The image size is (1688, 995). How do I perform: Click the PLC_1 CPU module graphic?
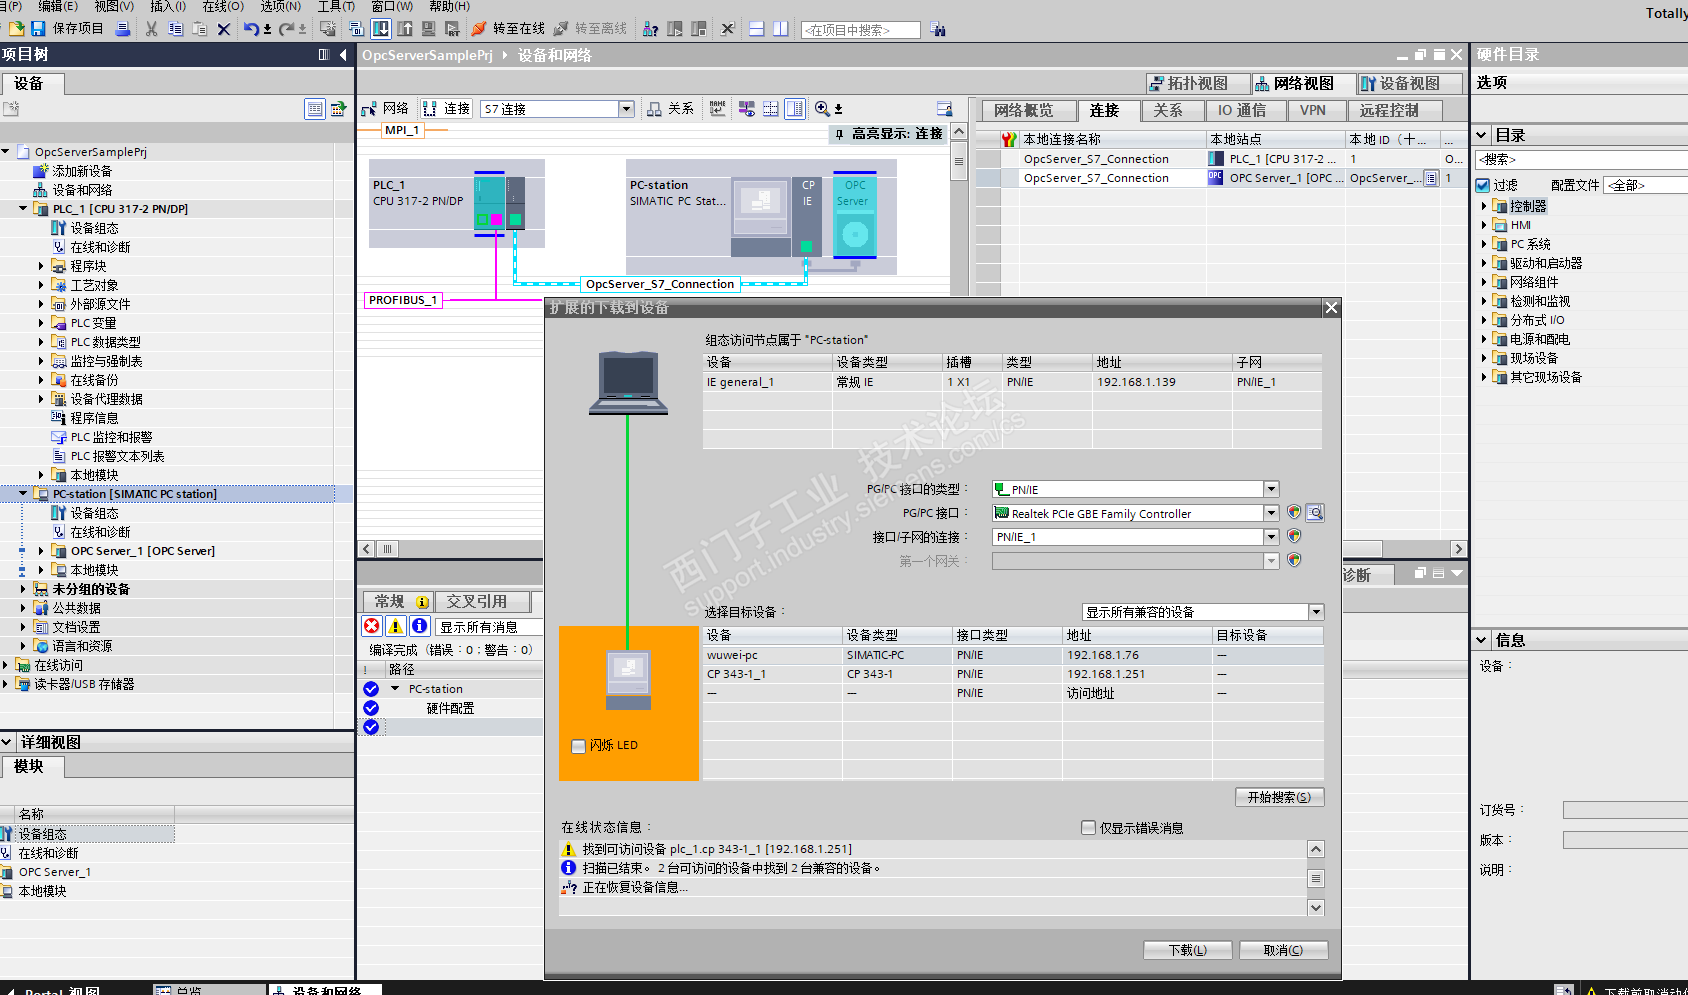pyautogui.click(x=489, y=203)
